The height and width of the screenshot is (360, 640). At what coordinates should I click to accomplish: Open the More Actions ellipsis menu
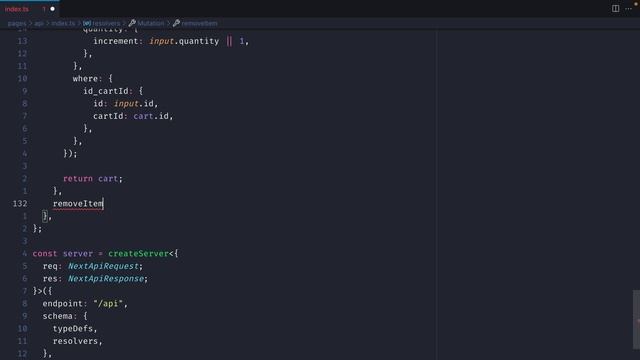pyautogui.click(x=628, y=9)
